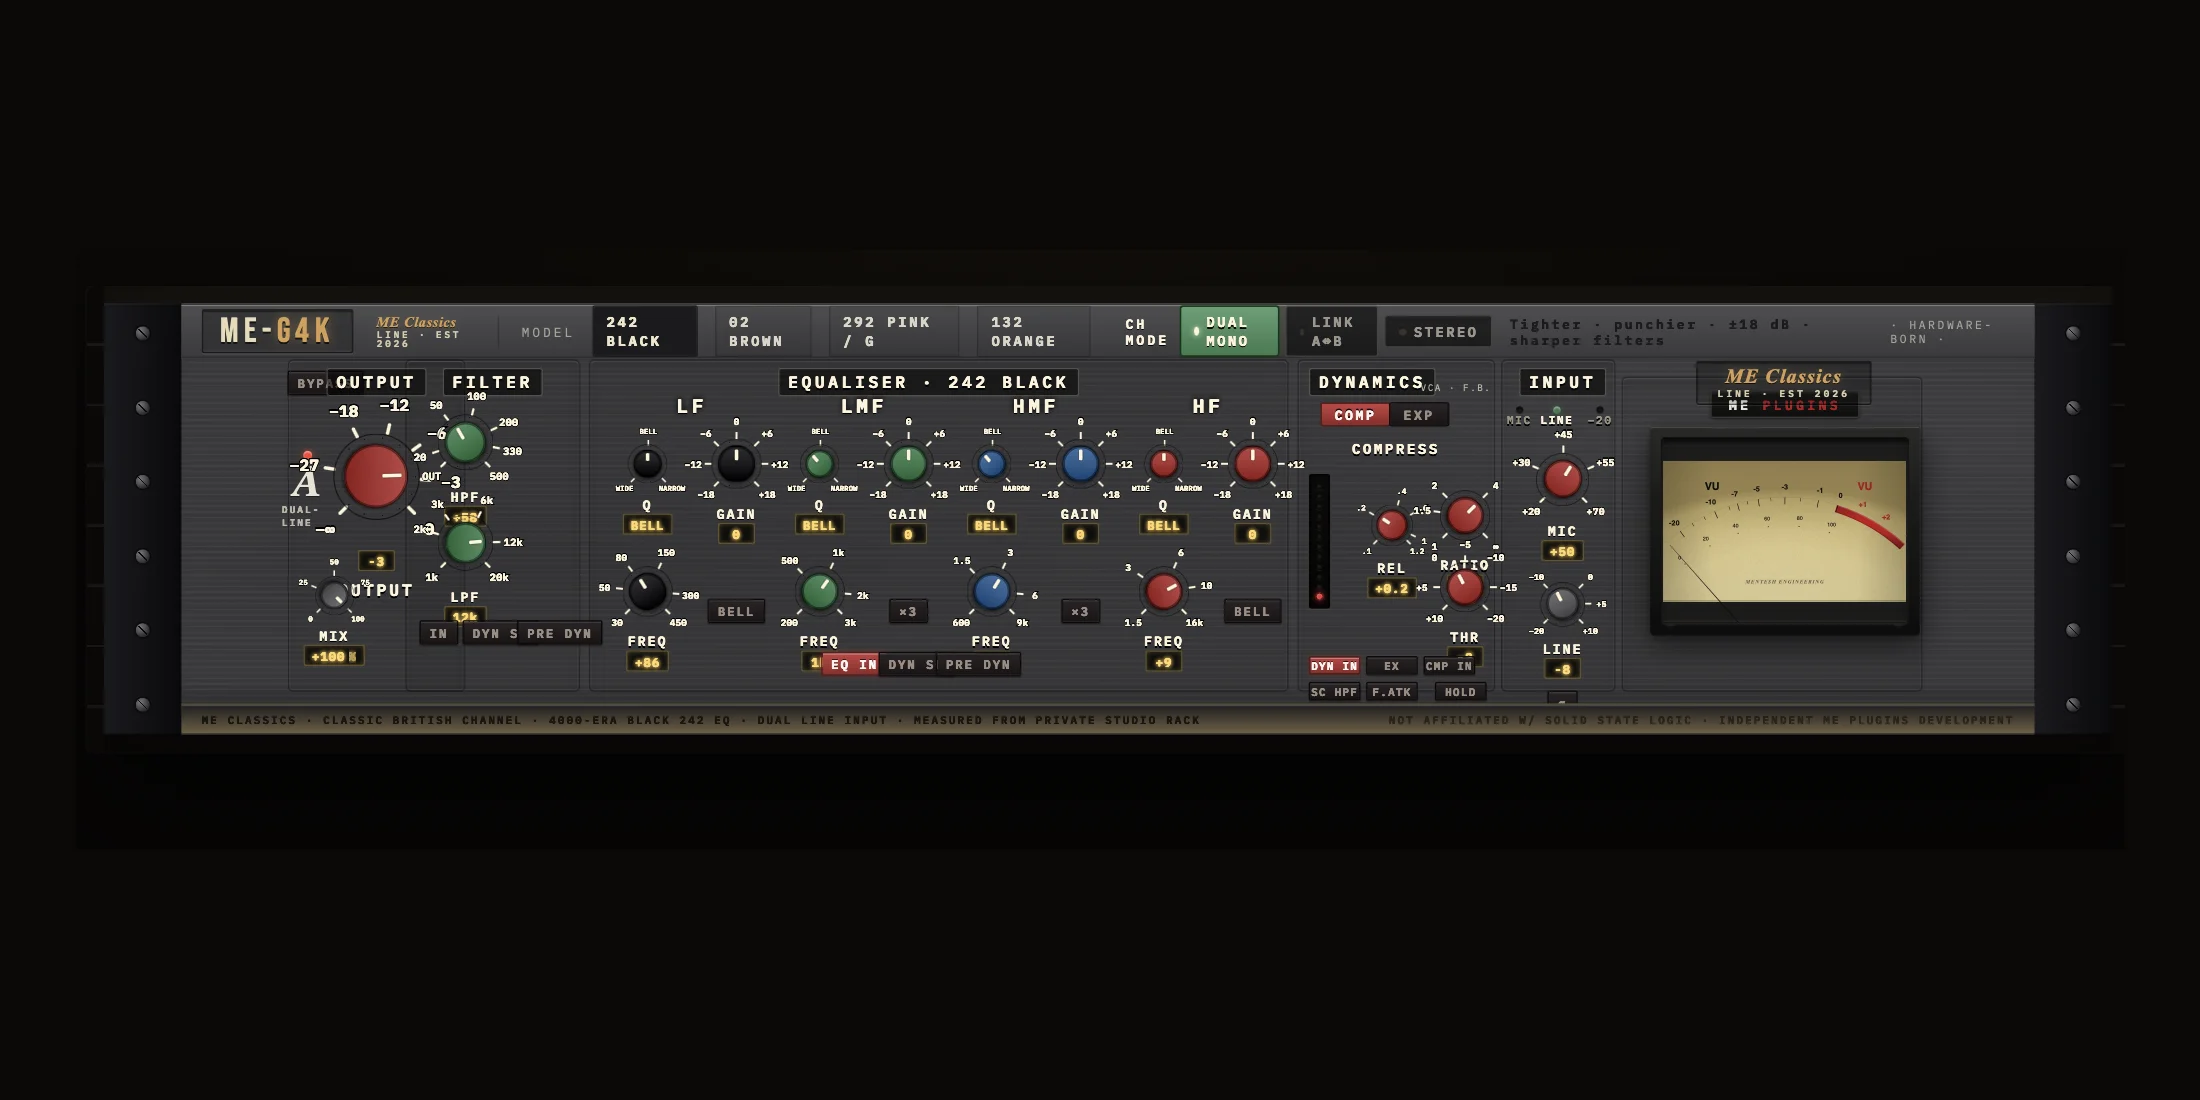Select MIC input source
Image resolution: width=2200 pixels, height=1100 pixels.
click(x=1518, y=417)
